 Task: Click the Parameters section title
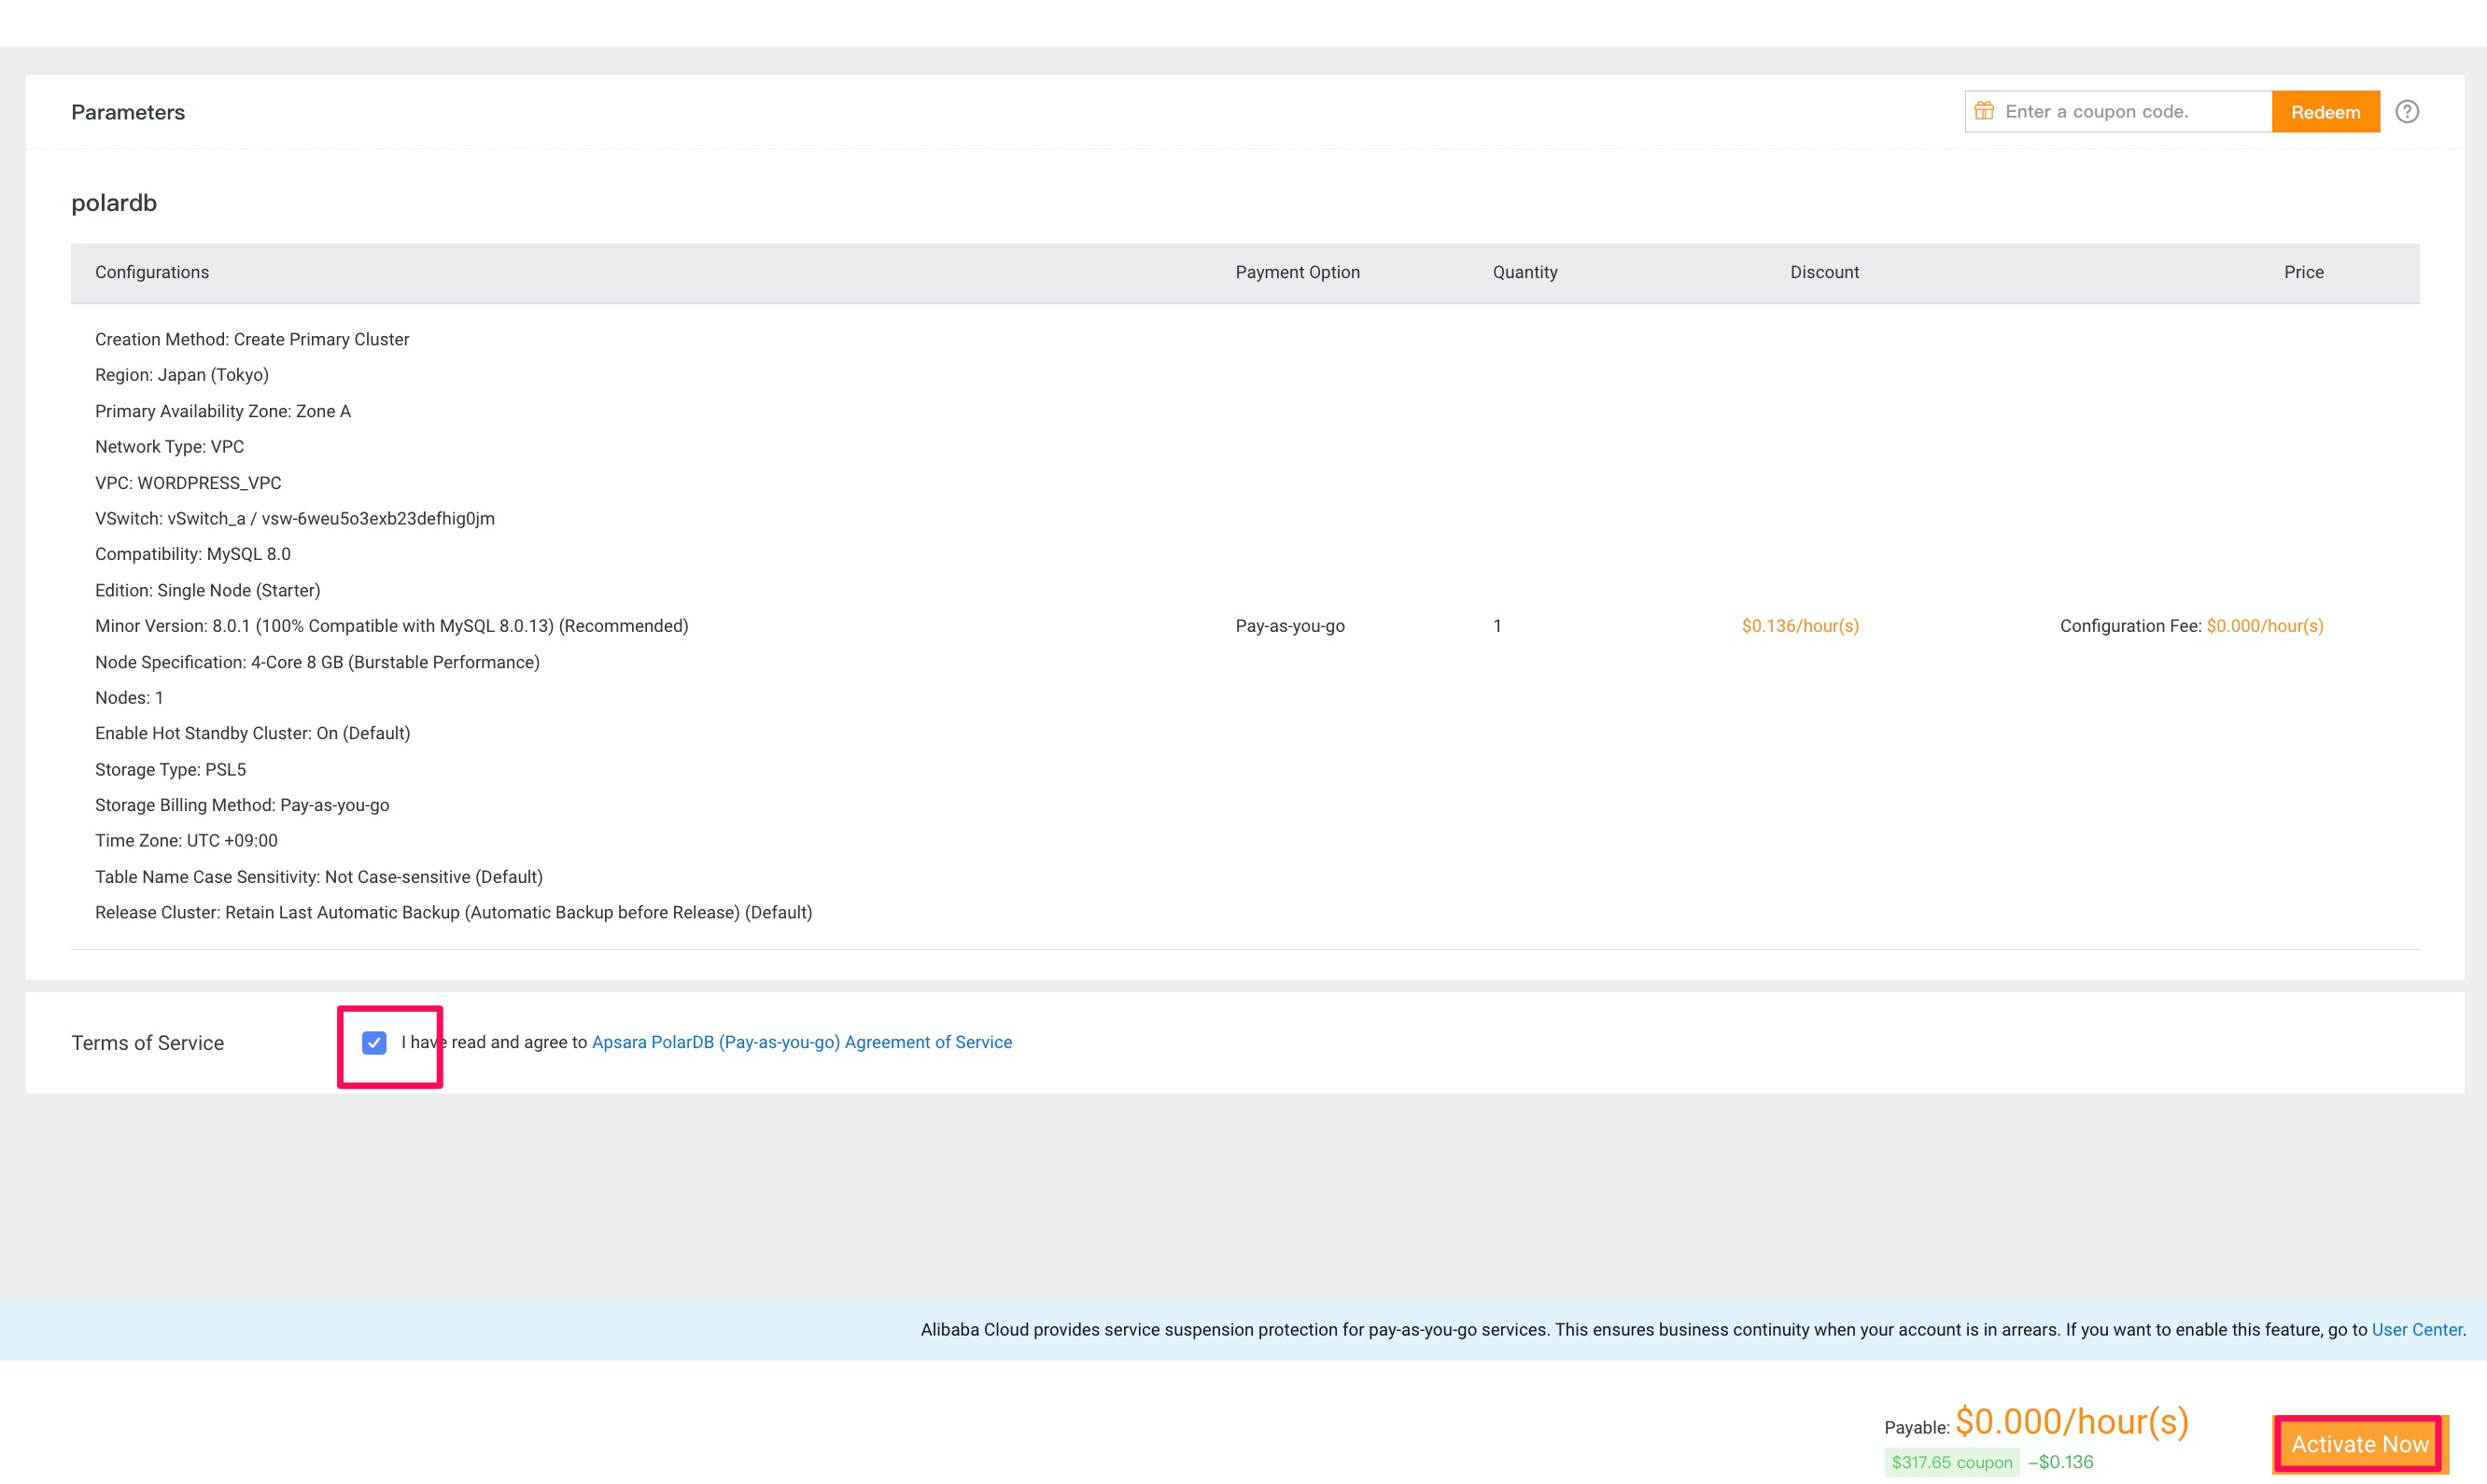coord(128,112)
